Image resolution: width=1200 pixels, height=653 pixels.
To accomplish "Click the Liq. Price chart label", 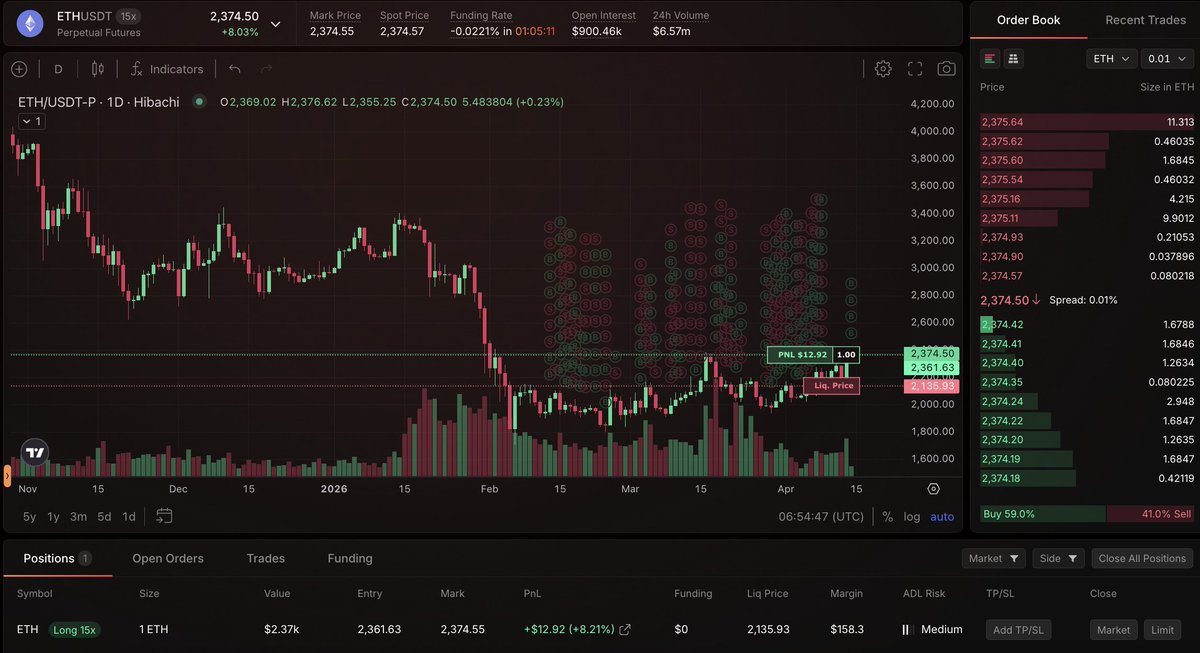I will [831, 385].
